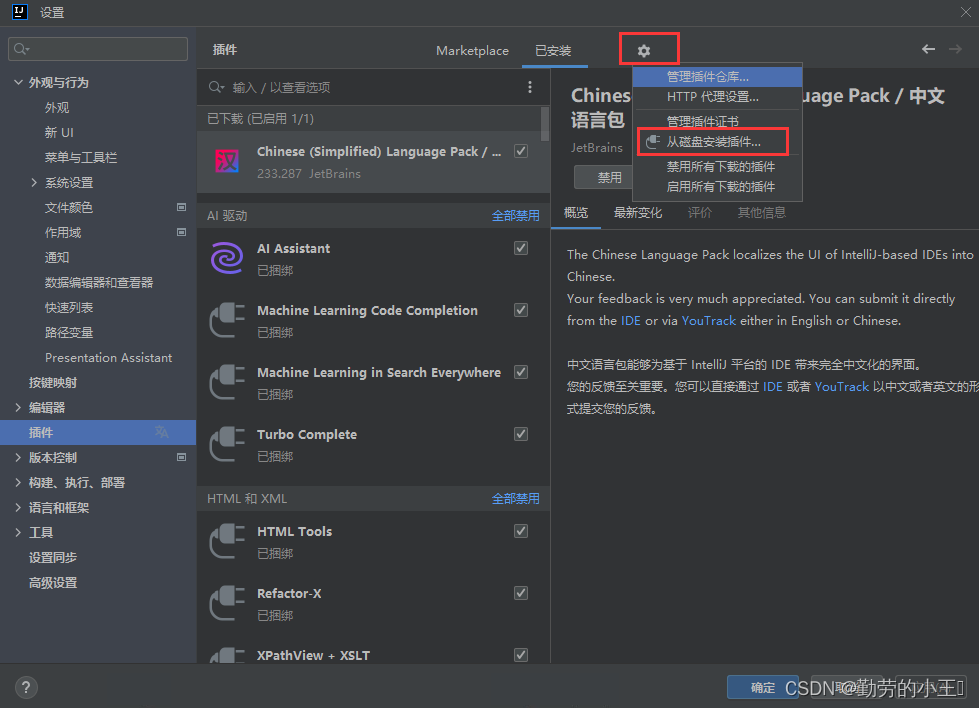Viewport: 979px width, 708px height.
Task: Click the HTML Tools plugin icon
Action: 227,541
